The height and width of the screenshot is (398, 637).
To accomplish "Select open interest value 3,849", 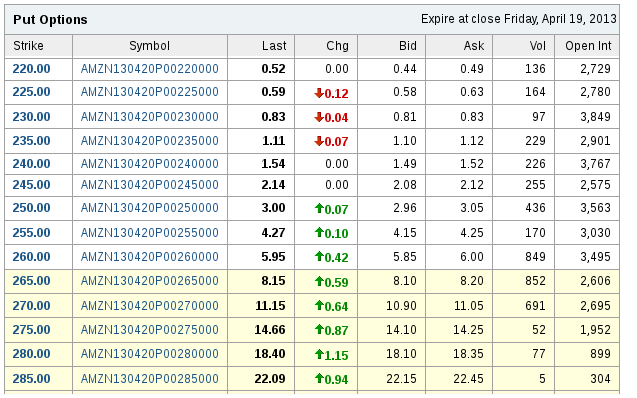I will pyautogui.click(x=595, y=117).
